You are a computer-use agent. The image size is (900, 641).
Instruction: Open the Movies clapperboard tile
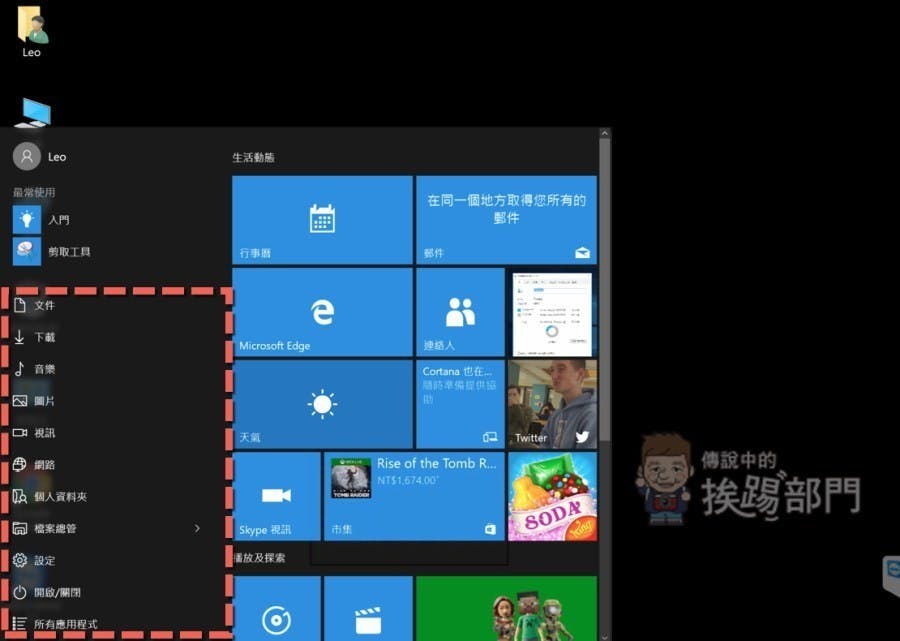(368, 608)
